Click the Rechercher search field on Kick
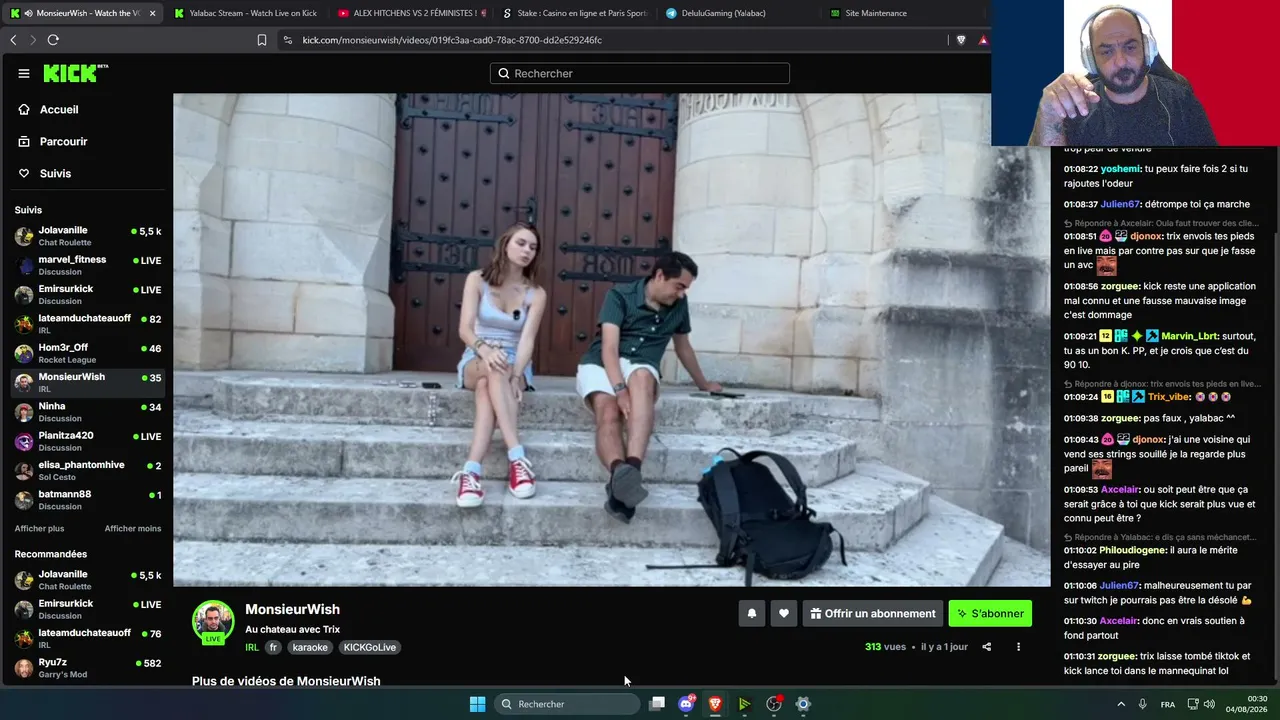This screenshot has height=720, width=1280. pos(640,73)
